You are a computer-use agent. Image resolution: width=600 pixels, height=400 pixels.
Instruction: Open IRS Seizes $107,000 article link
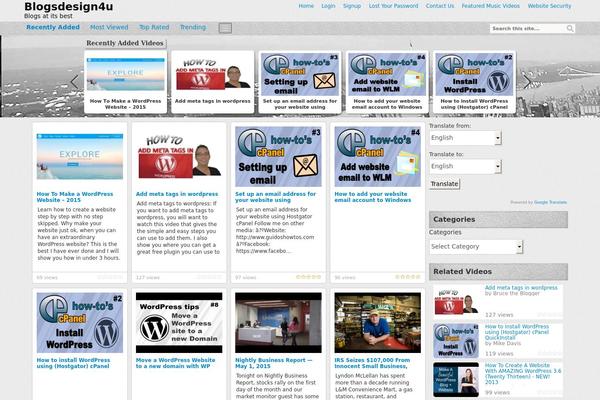[x=372, y=363]
